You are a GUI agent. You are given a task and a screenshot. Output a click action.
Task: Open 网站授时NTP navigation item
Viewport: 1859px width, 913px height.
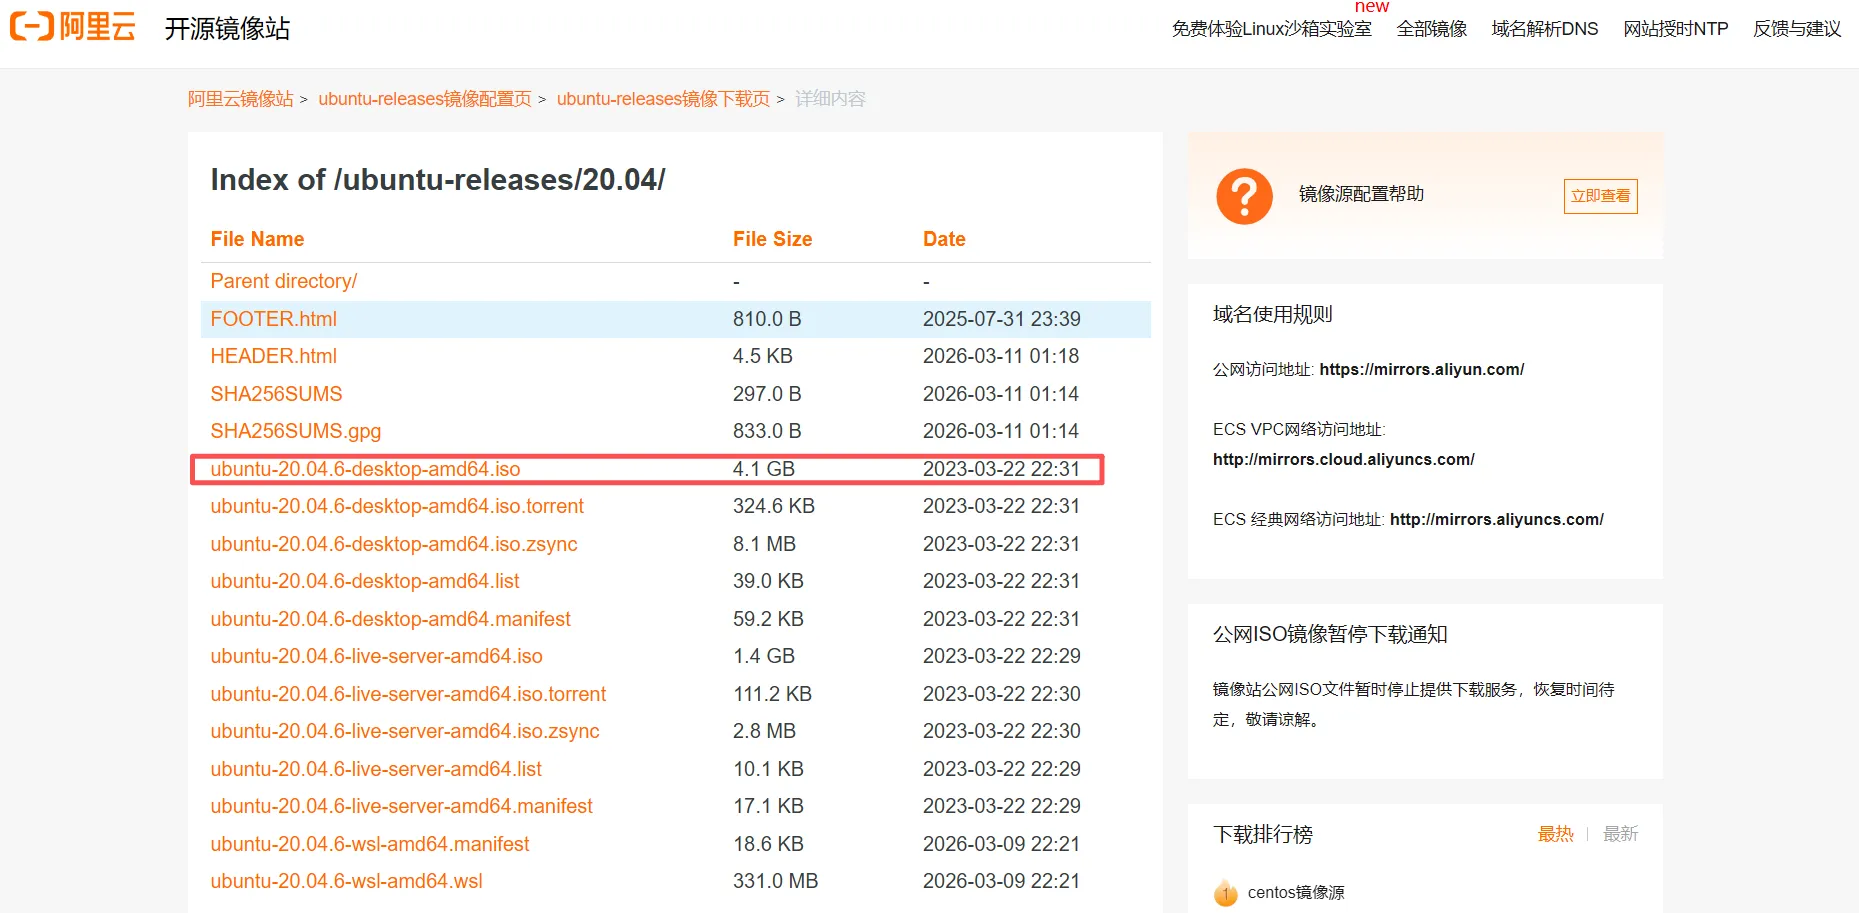point(1676,29)
